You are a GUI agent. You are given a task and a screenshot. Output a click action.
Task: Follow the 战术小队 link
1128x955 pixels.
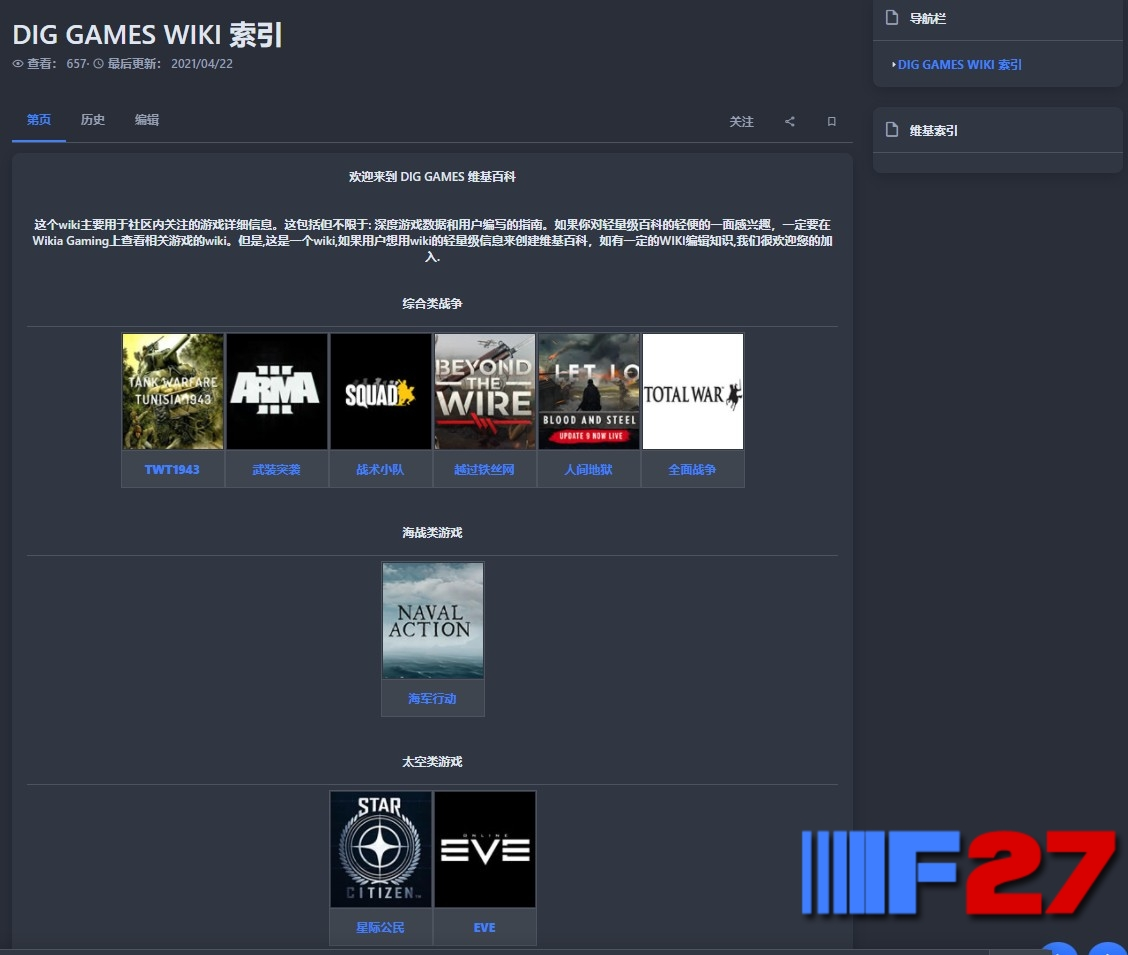380,470
